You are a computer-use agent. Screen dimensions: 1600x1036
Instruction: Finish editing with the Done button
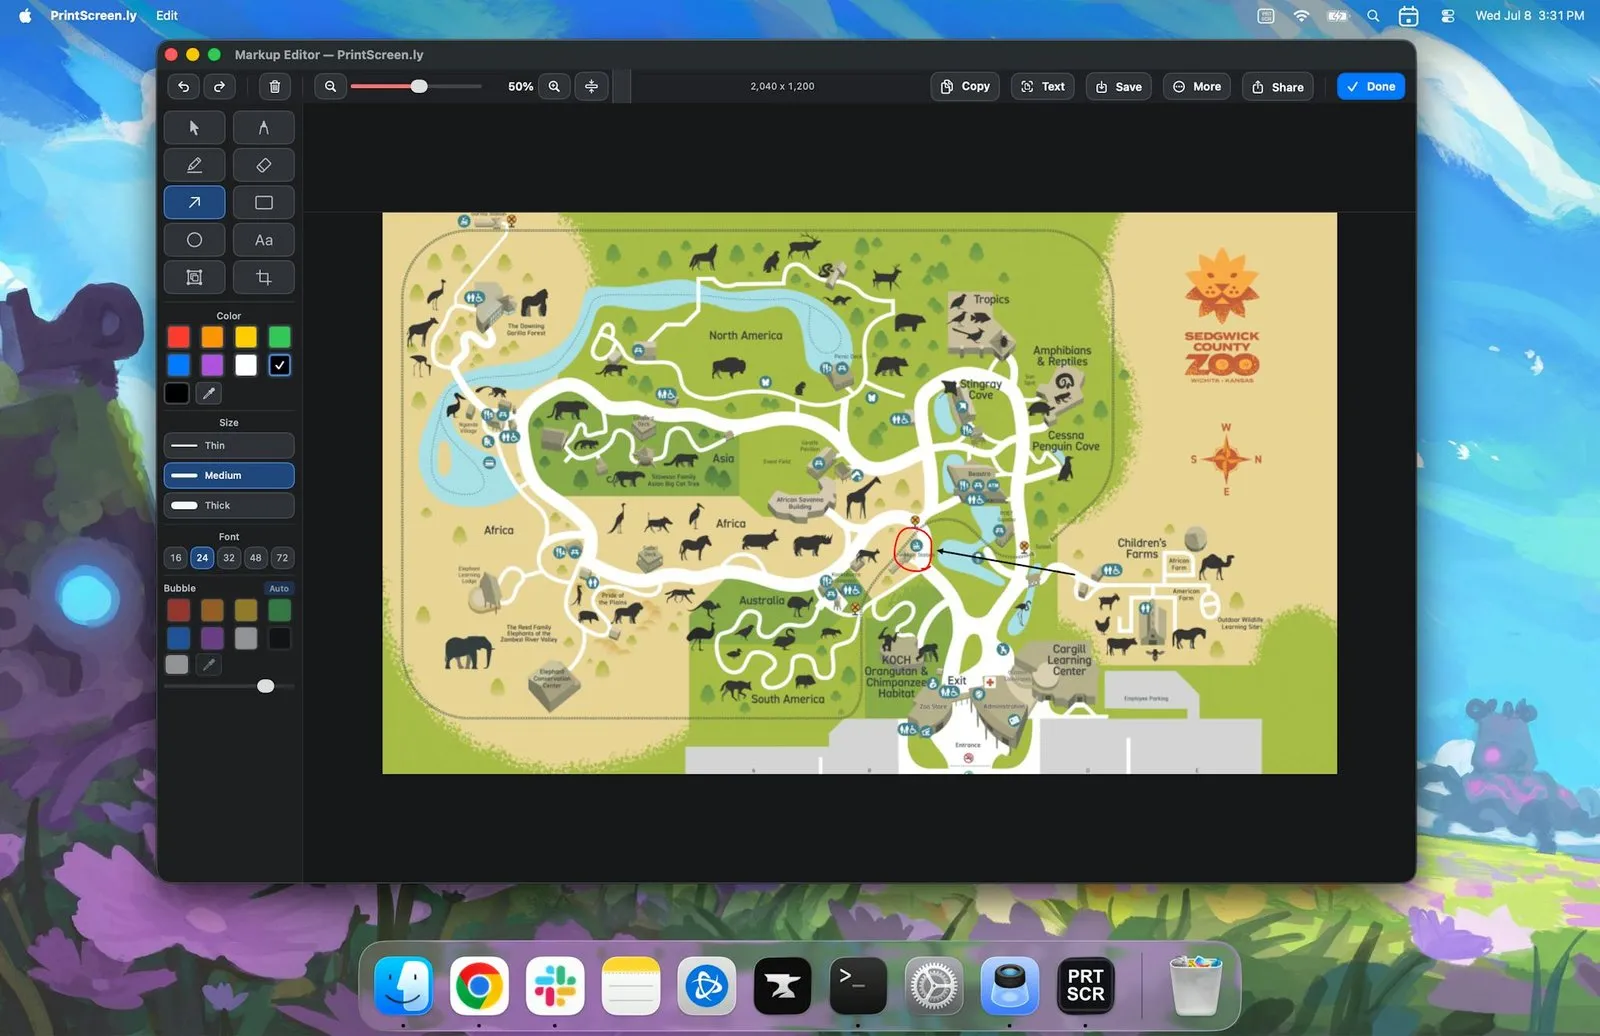coord(1371,87)
